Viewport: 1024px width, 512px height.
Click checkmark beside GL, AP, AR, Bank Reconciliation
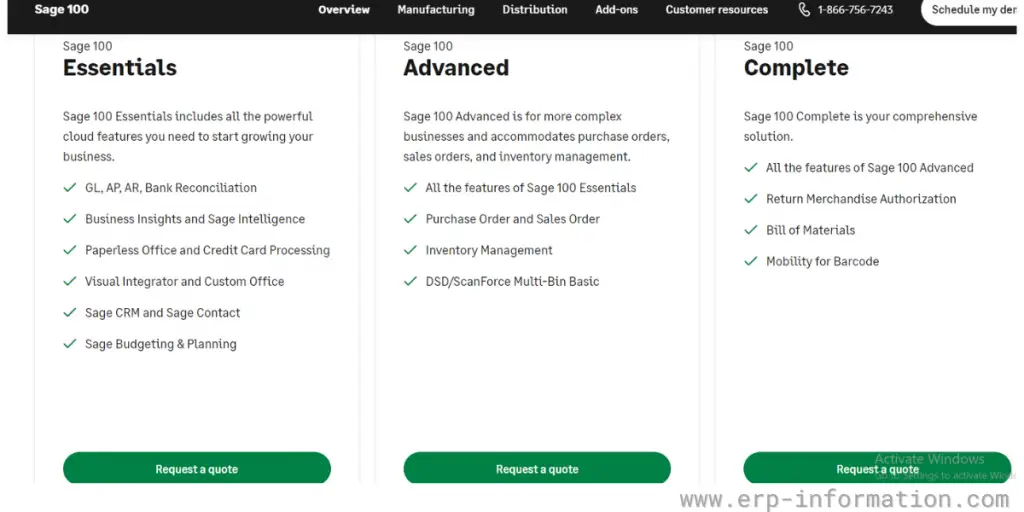pos(70,187)
